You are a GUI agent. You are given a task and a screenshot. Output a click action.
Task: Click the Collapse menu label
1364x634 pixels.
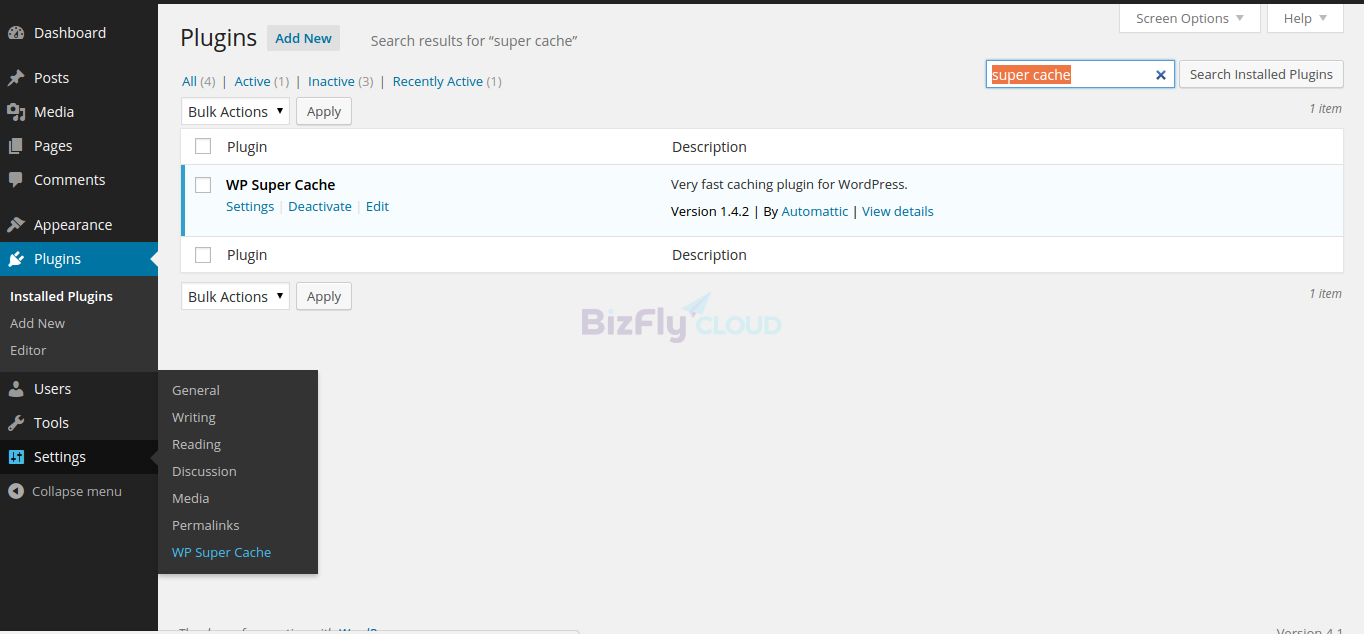pos(77,491)
